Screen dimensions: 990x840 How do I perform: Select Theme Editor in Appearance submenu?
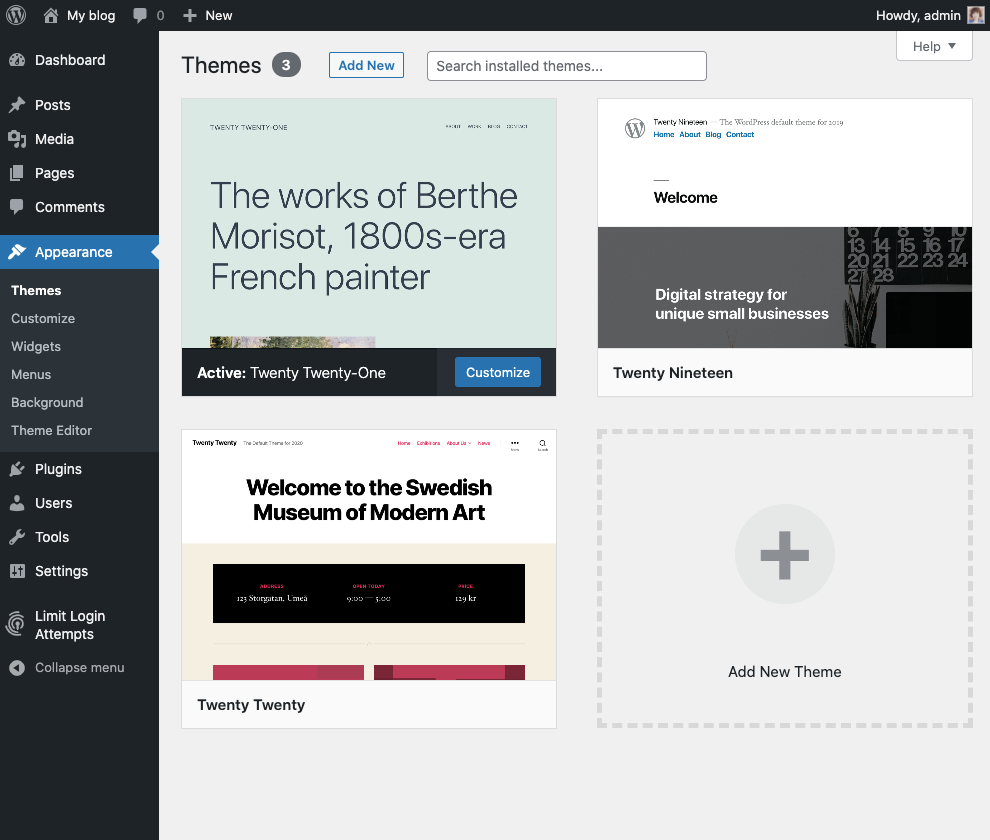[51, 430]
